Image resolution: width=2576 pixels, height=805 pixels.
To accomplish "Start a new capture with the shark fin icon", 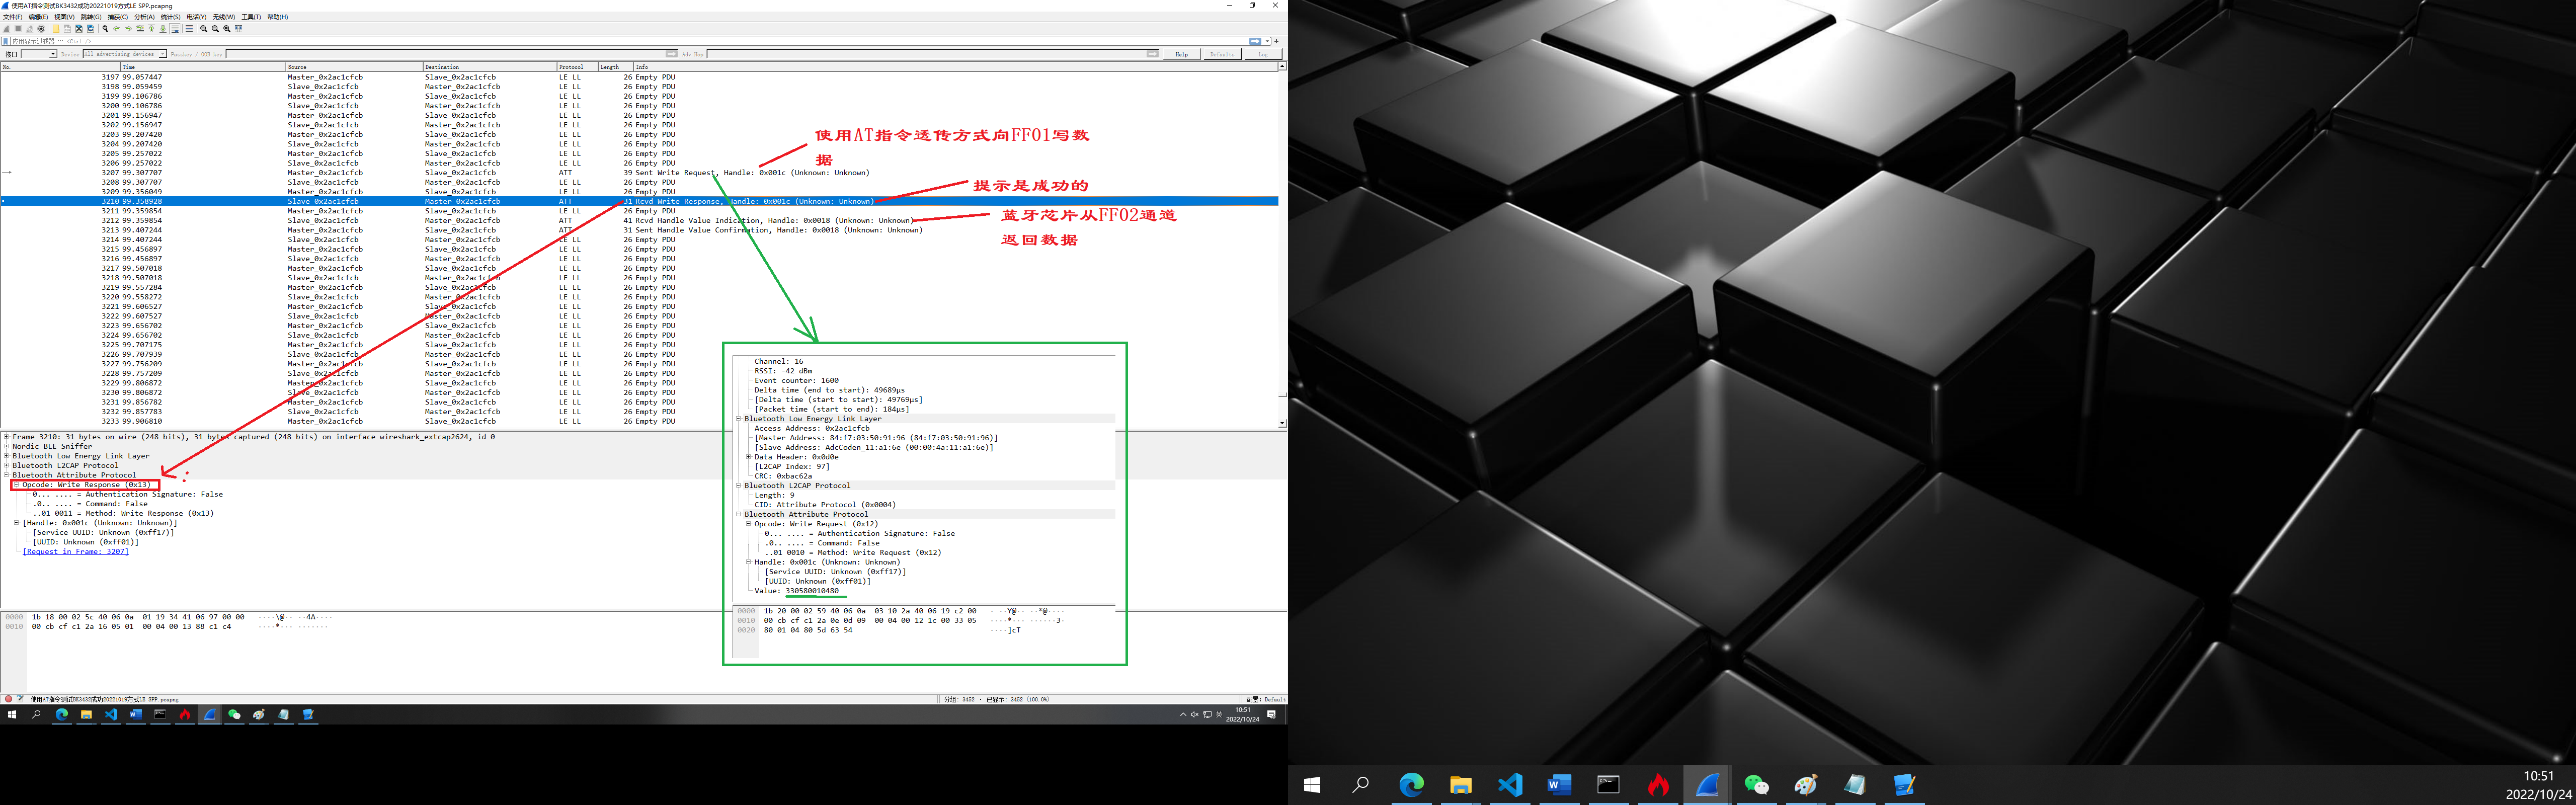I will tap(6, 29).
